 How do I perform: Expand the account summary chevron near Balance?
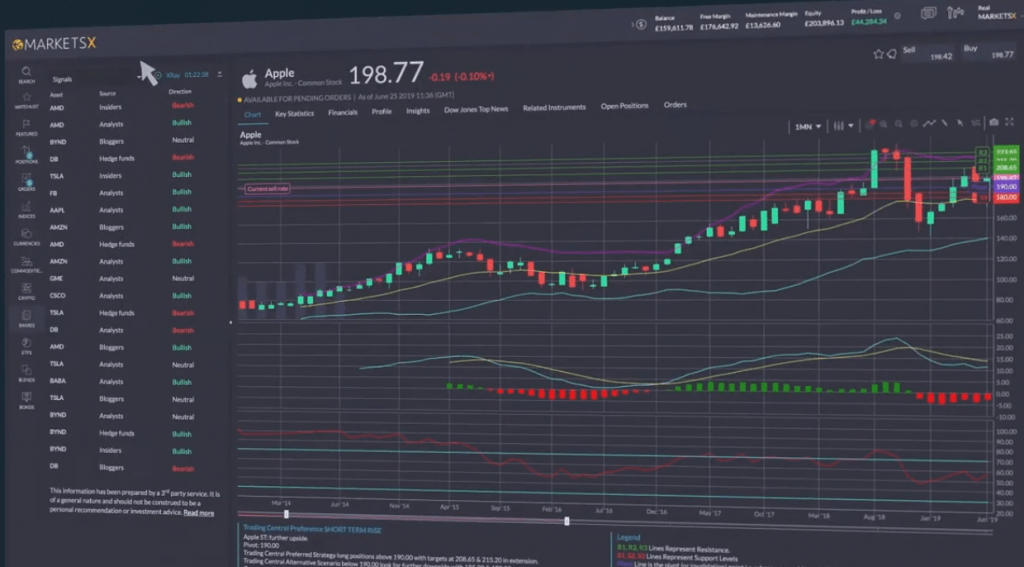(x=633, y=25)
